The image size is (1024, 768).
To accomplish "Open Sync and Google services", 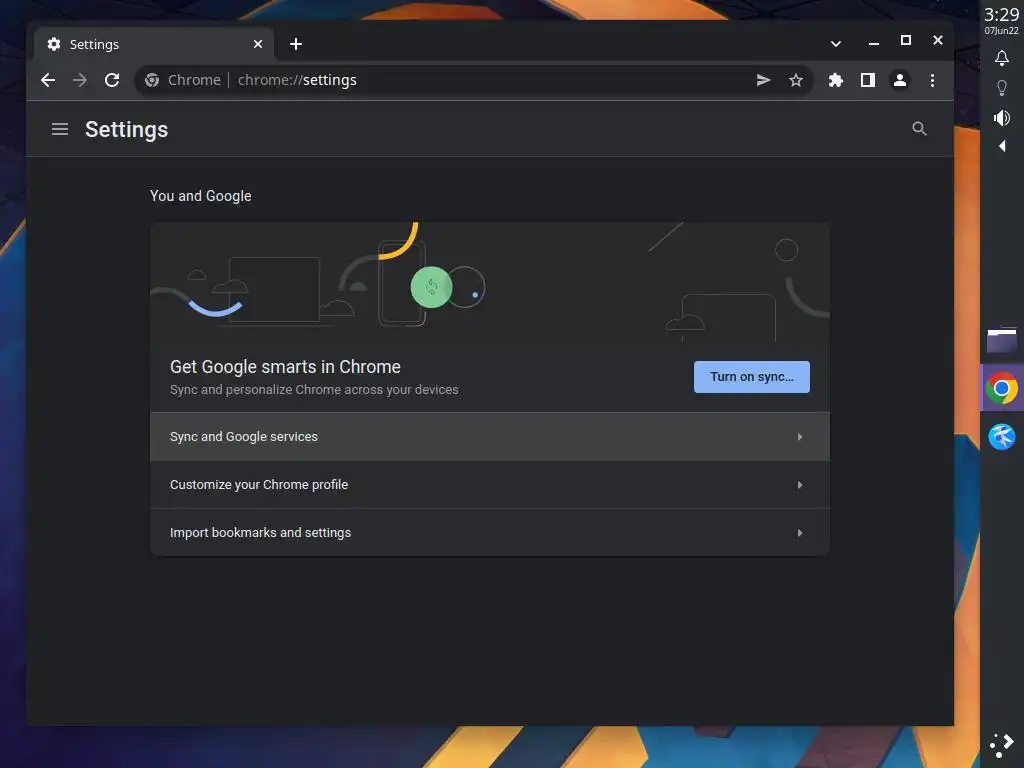I will coord(490,436).
